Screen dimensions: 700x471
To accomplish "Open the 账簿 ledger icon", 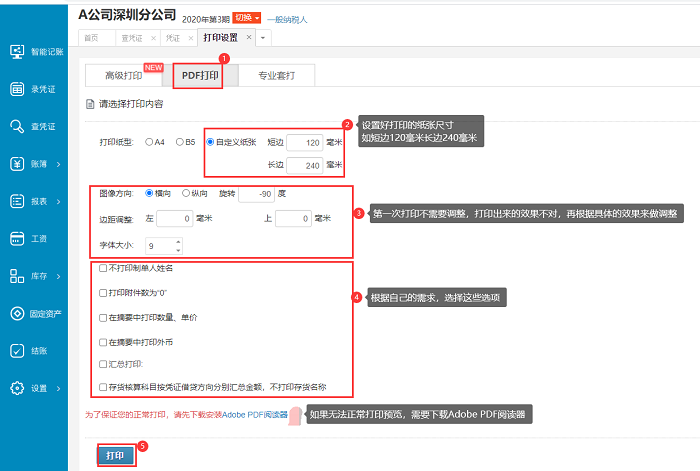I will tap(17, 163).
